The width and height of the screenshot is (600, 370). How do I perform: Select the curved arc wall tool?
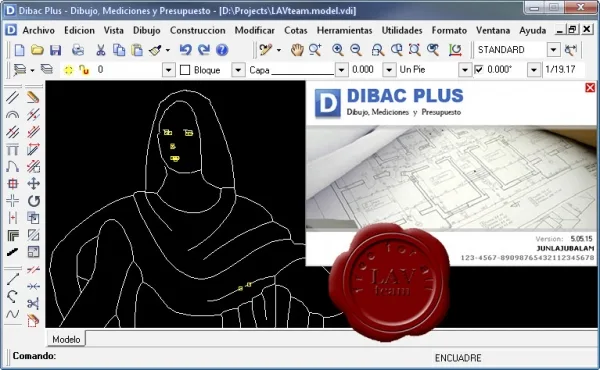(13, 114)
